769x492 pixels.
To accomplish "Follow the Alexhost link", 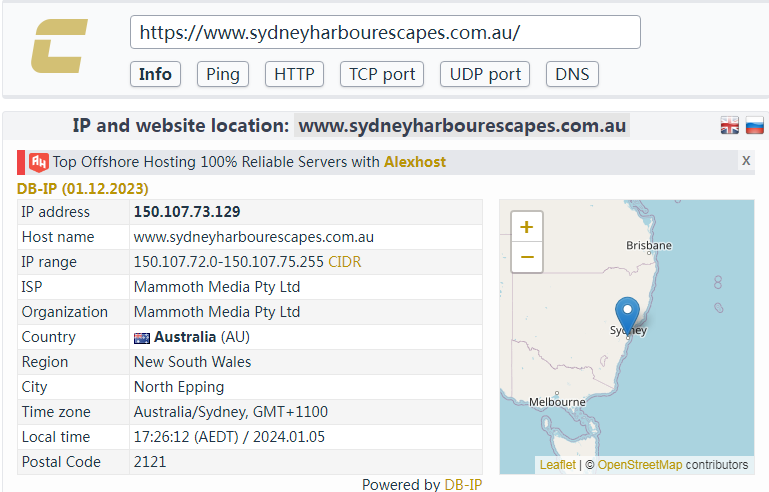I will (x=415, y=162).
